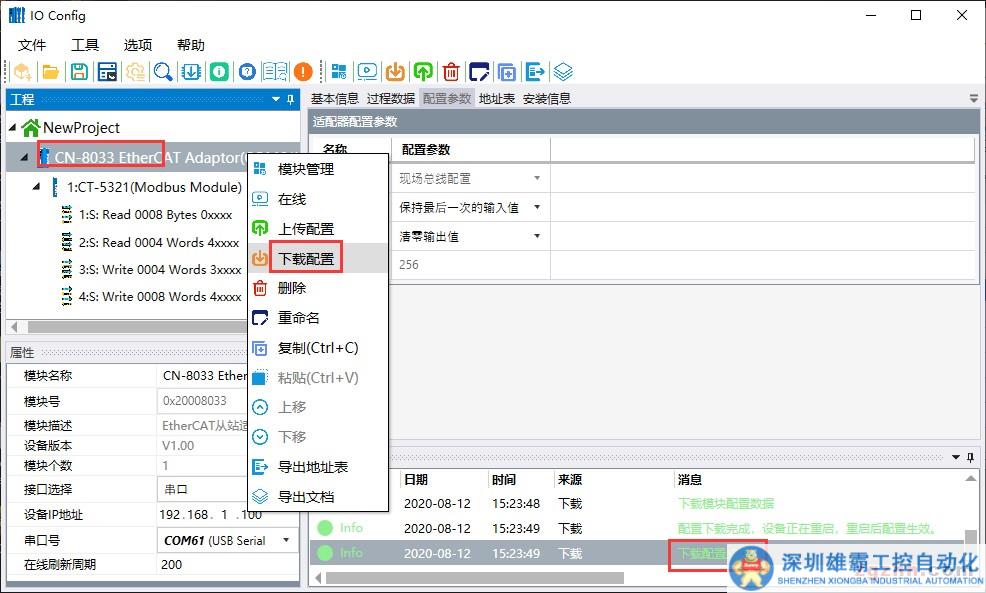The height and width of the screenshot is (593, 986).
Task: Click the open folder toolbar icon
Action: pos(50,72)
